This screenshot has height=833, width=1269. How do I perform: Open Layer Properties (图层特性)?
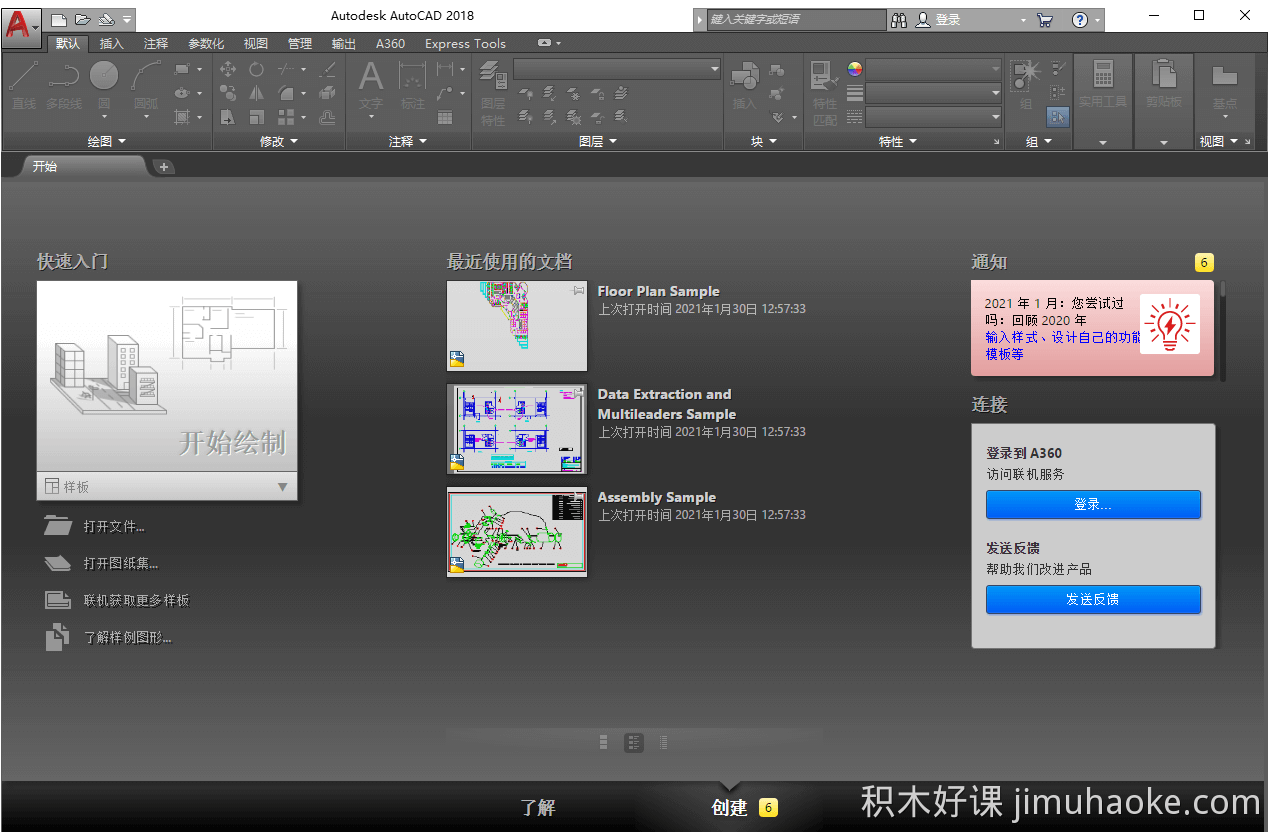pos(493,93)
